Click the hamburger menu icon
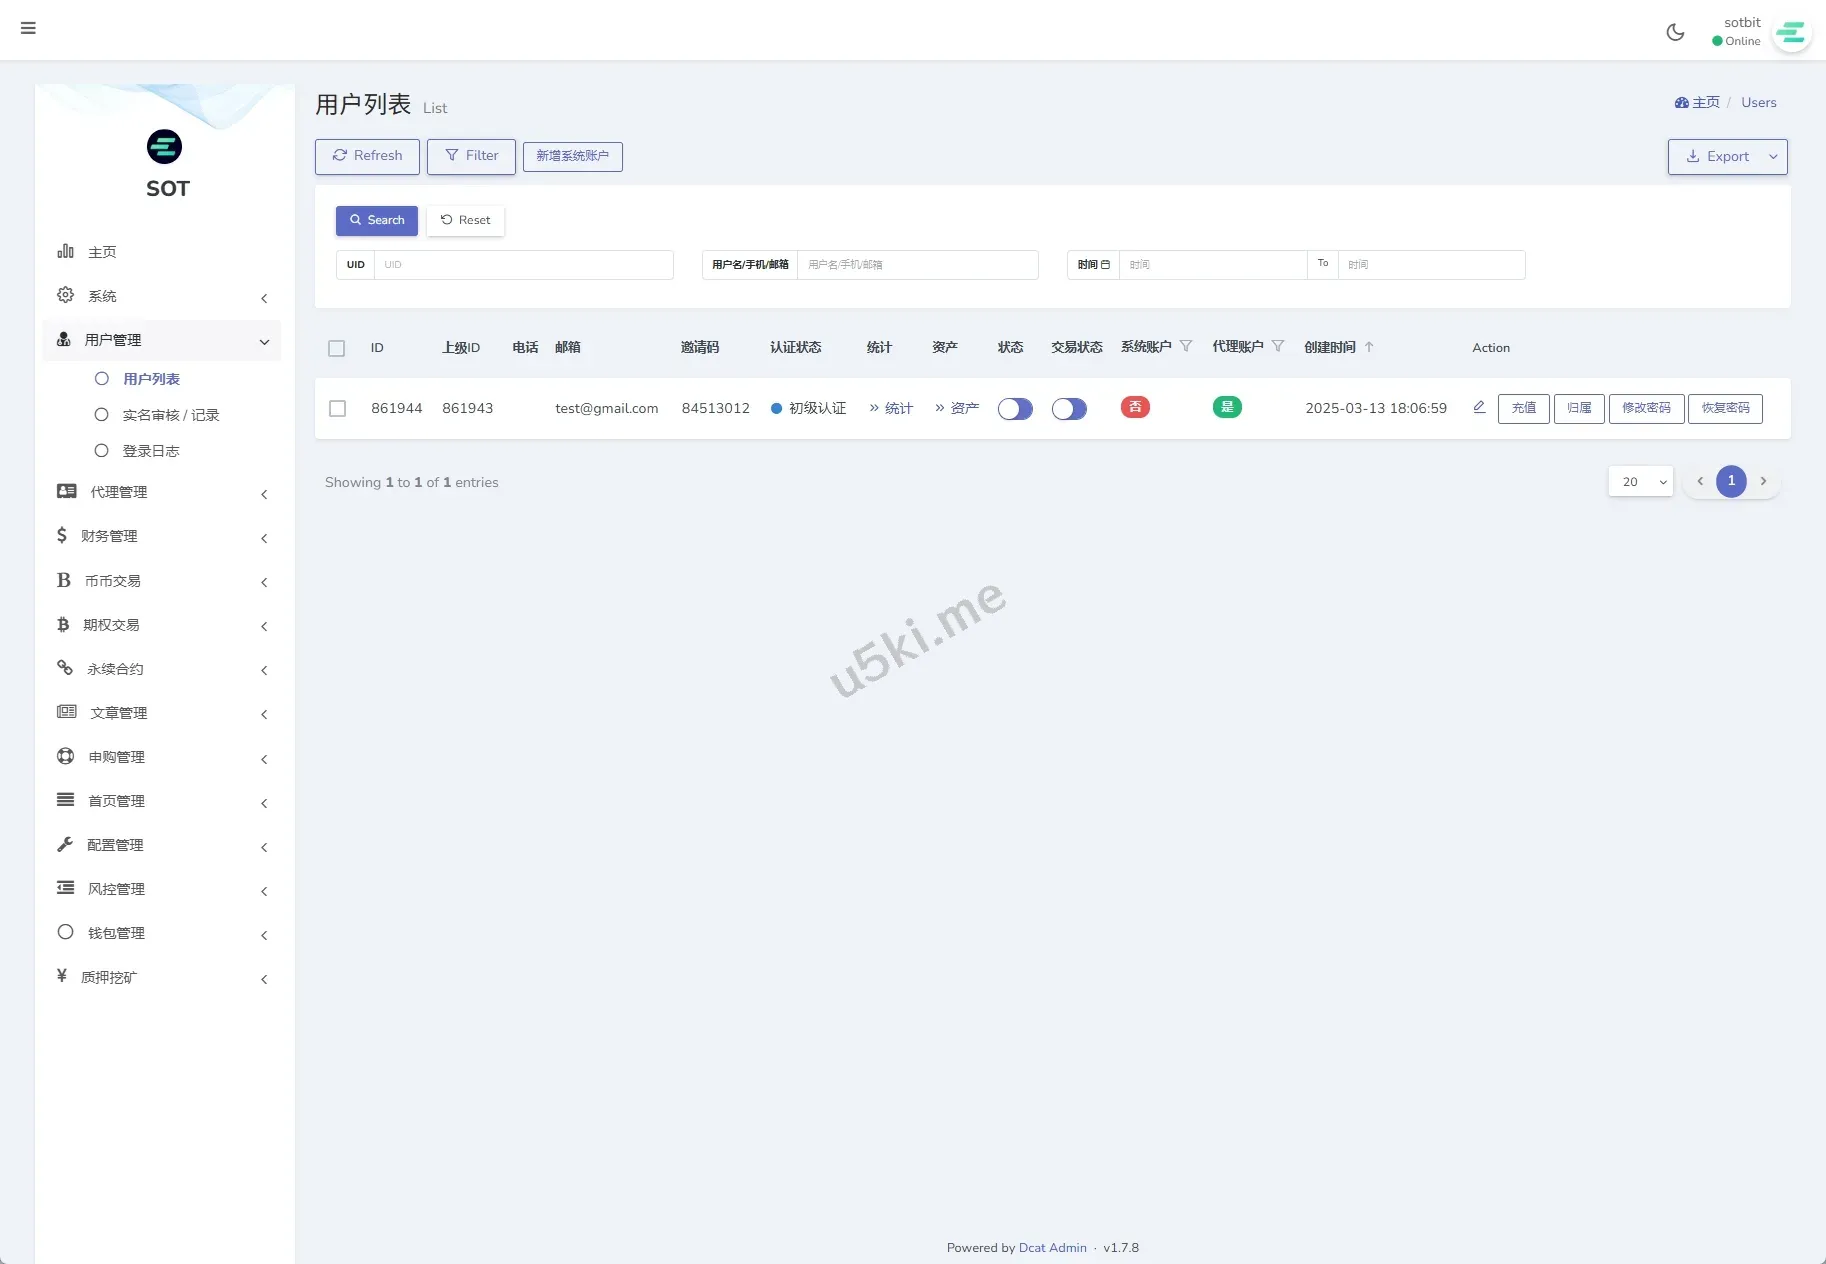The image size is (1826, 1264). [x=28, y=28]
